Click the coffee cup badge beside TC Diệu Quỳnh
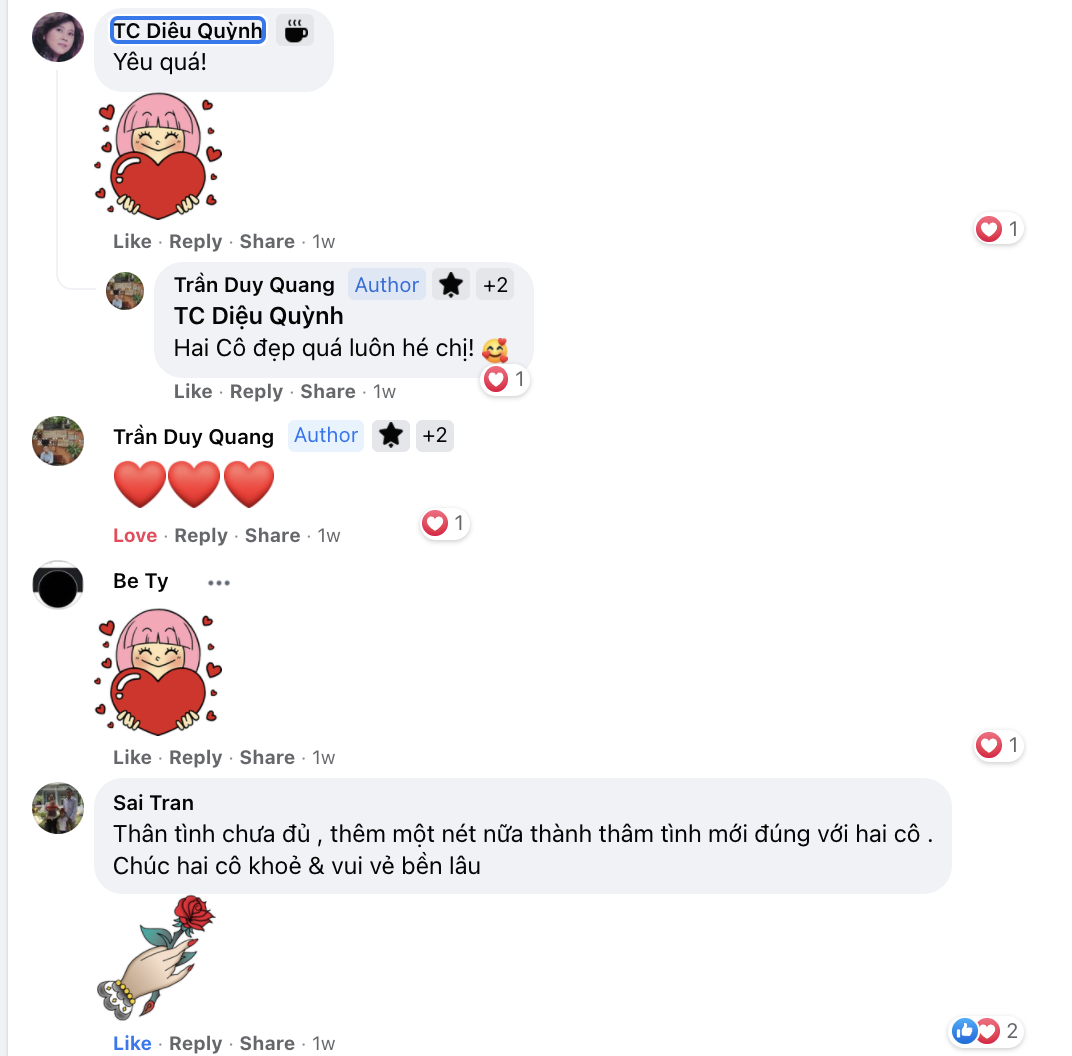The image size is (1072, 1056). 295,31
